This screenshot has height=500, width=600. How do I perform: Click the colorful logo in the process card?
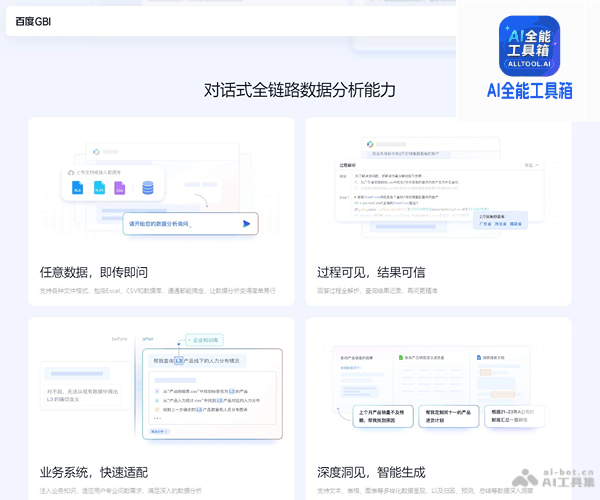pyautogui.click(x=370, y=144)
